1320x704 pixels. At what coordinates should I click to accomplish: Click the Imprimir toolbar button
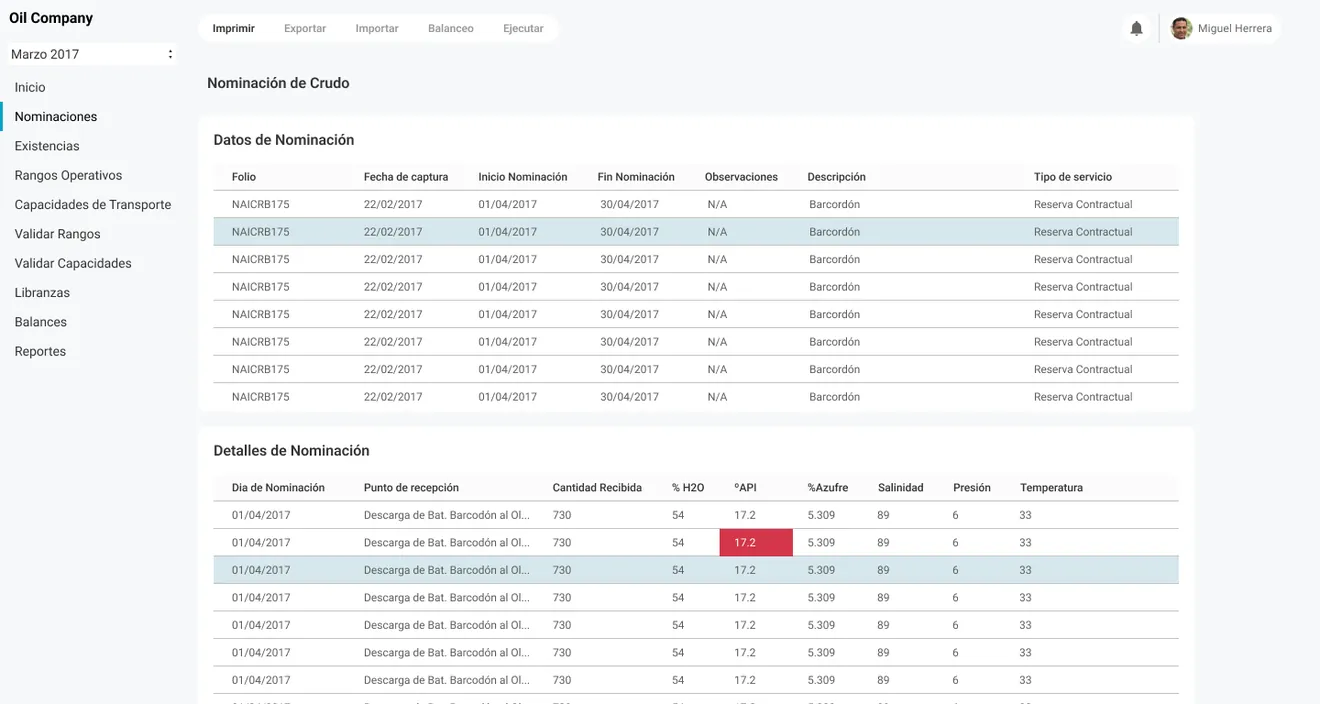(x=233, y=29)
